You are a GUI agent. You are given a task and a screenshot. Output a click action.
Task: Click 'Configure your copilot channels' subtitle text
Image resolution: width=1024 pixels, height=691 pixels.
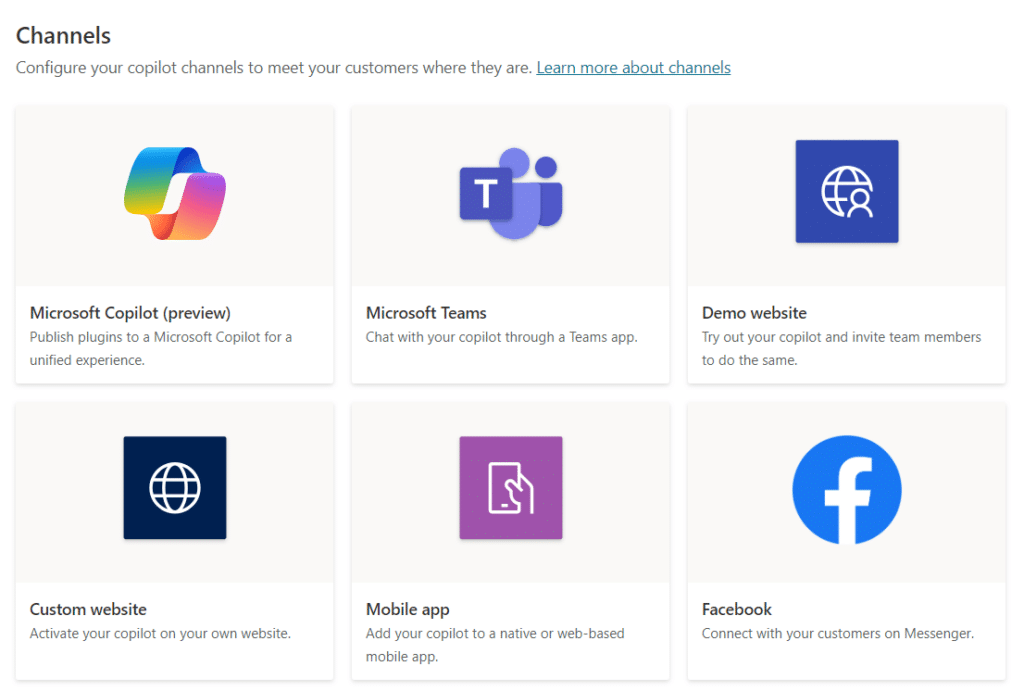[274, 67]
